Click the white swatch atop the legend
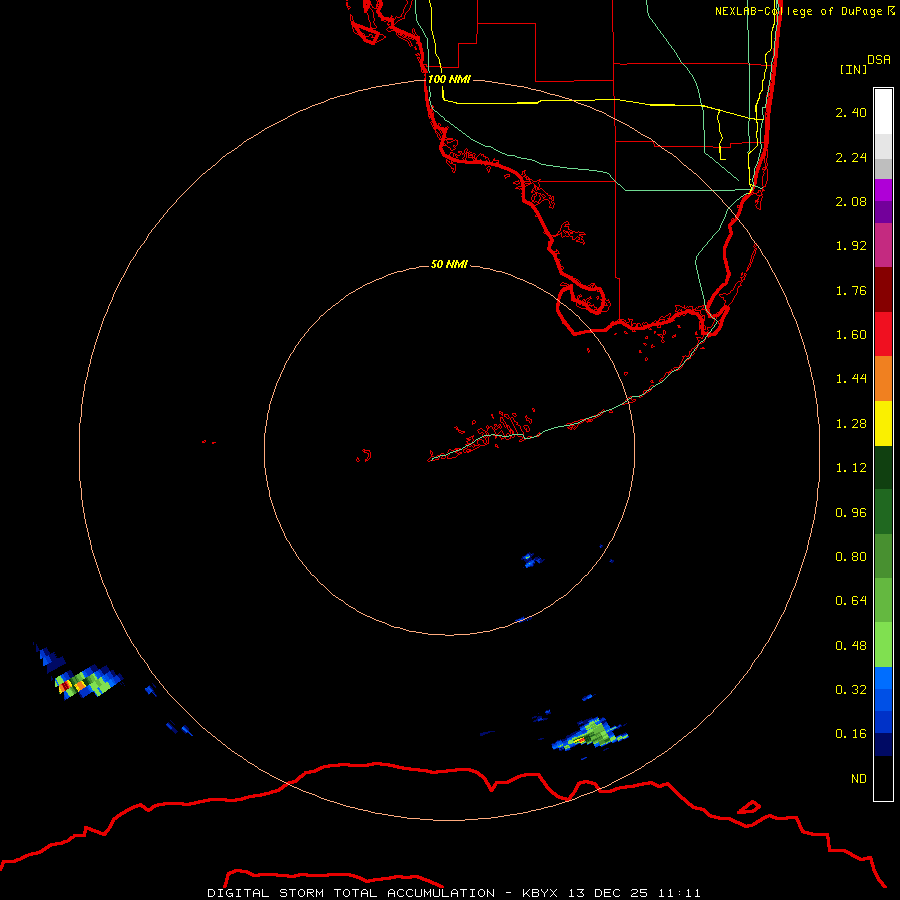 tap(883, 111)
